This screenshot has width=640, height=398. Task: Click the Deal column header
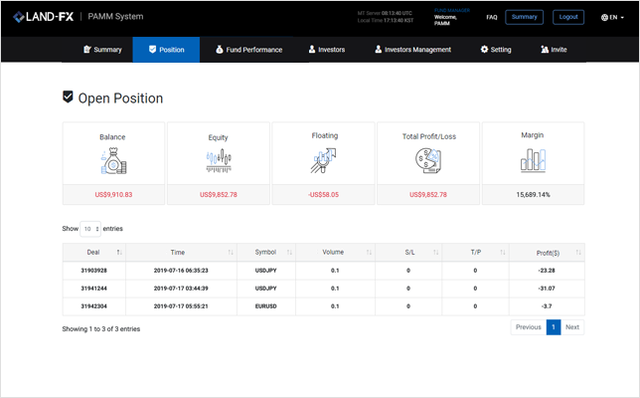(94, 252)
